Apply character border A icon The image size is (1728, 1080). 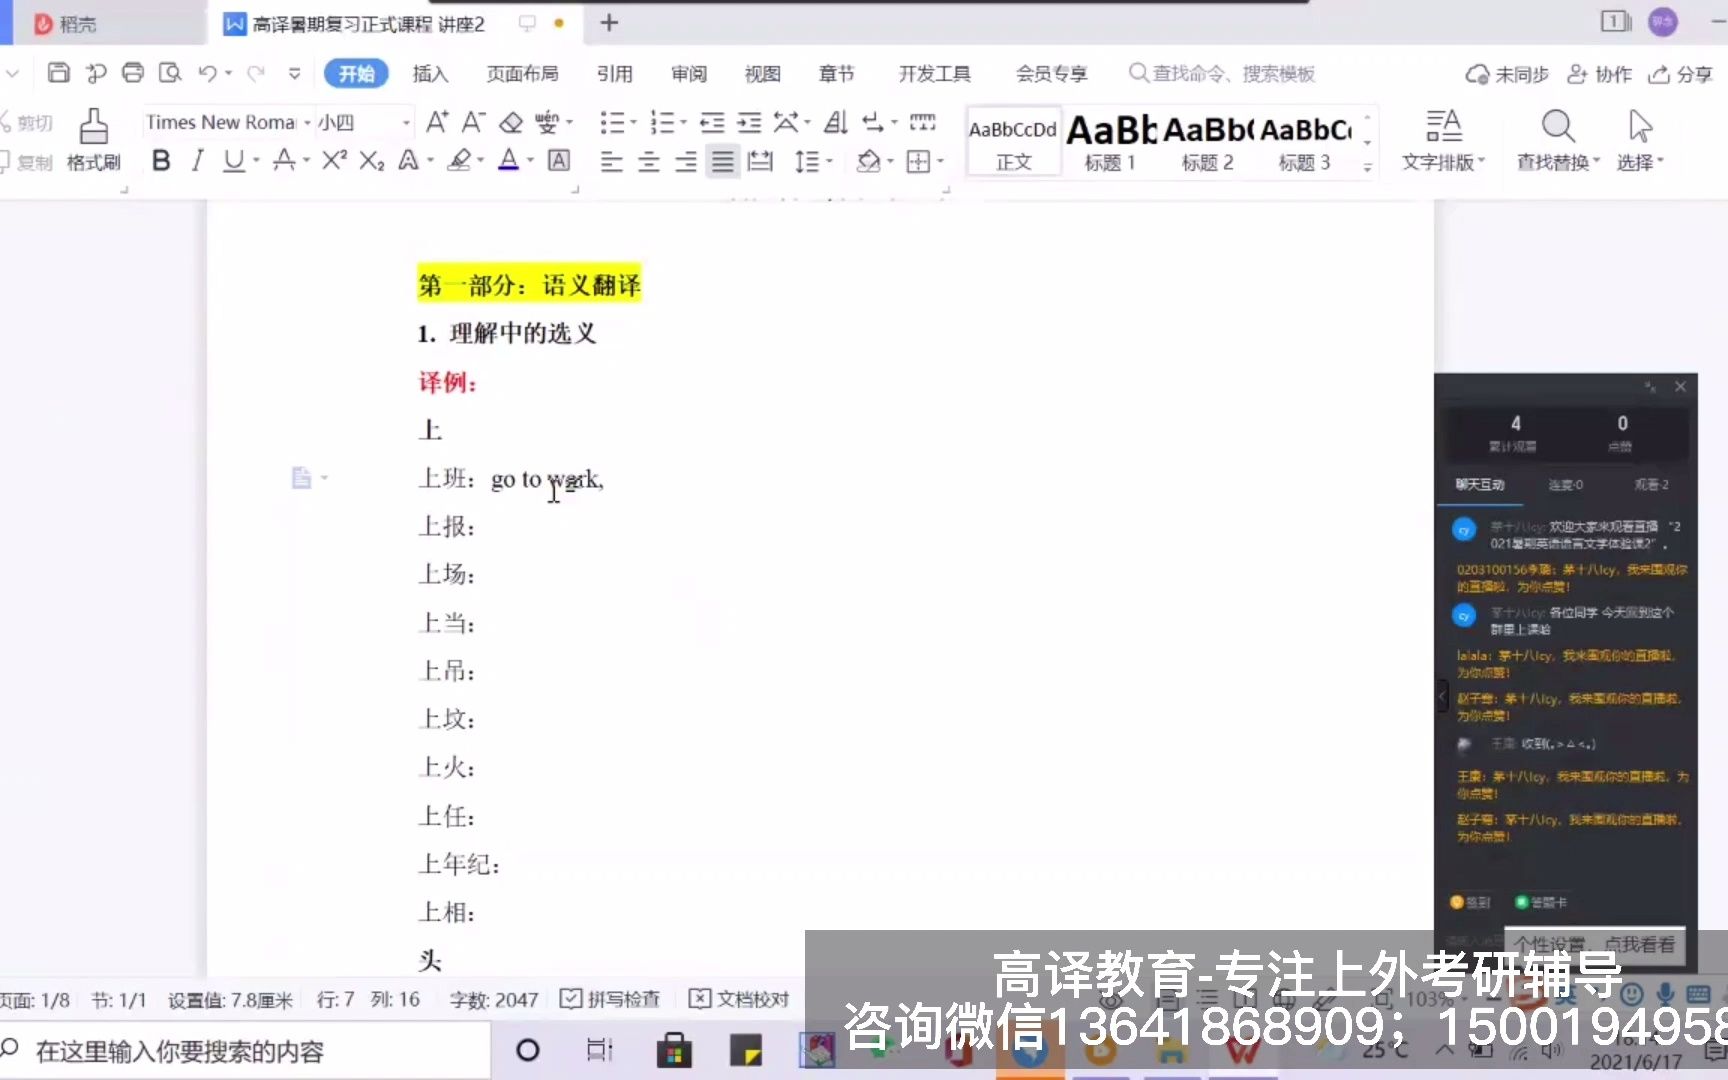[559, 160]
